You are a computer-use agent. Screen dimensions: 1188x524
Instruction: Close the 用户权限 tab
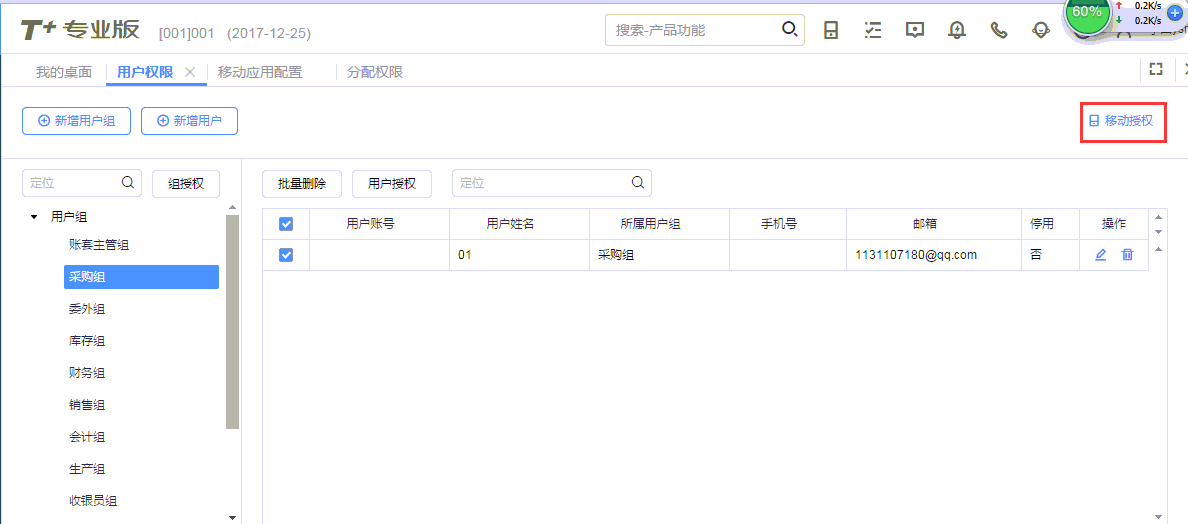[190, 72]
